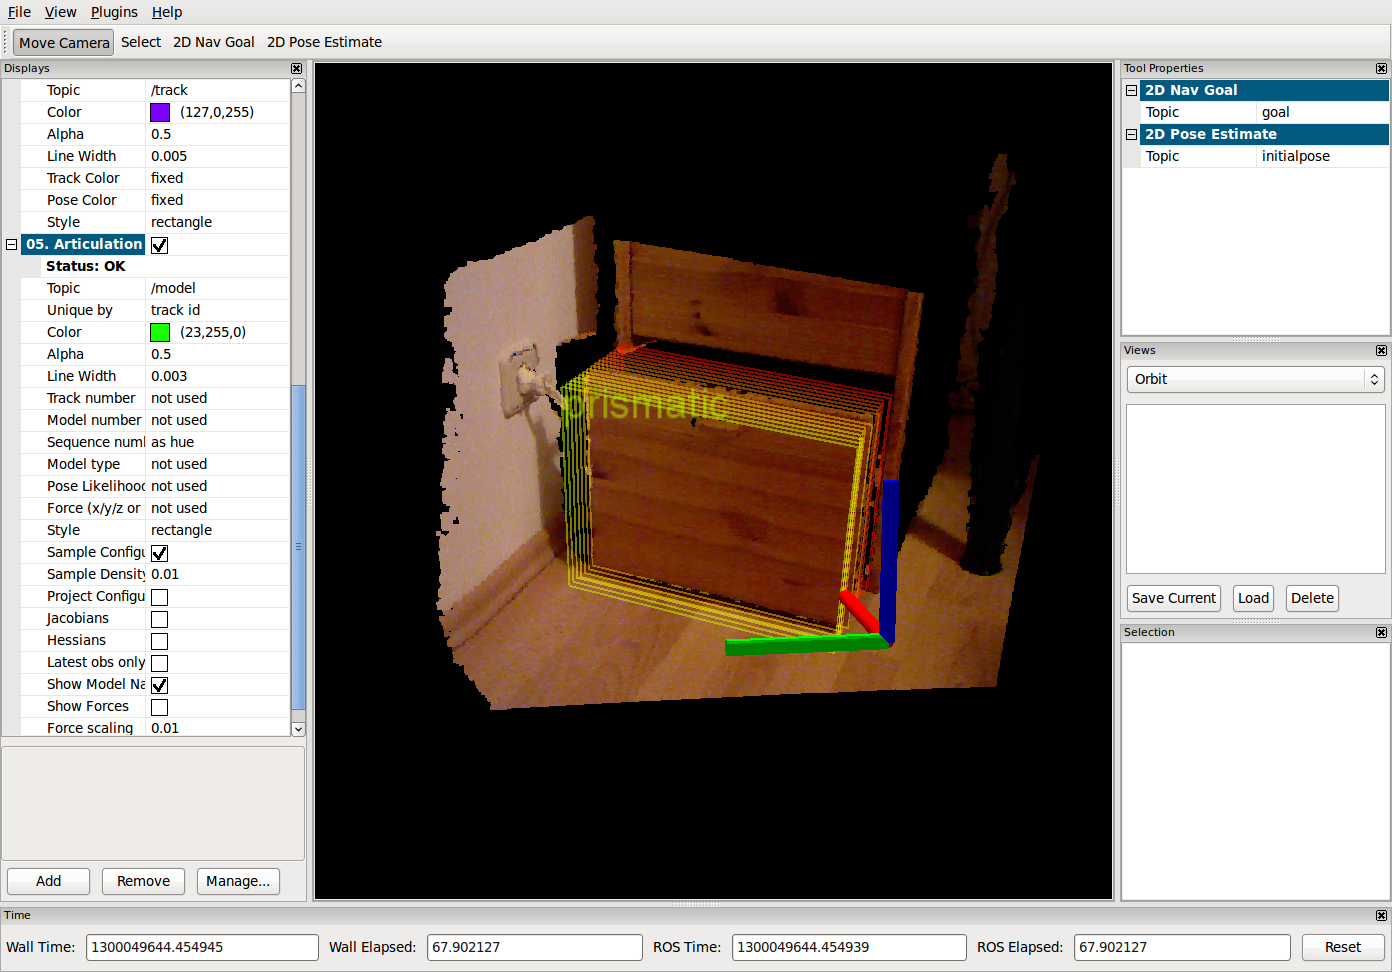The height and width of the screenshot is (972, 1392).
Task: Close the Time panel
Action: [1381, 916]
